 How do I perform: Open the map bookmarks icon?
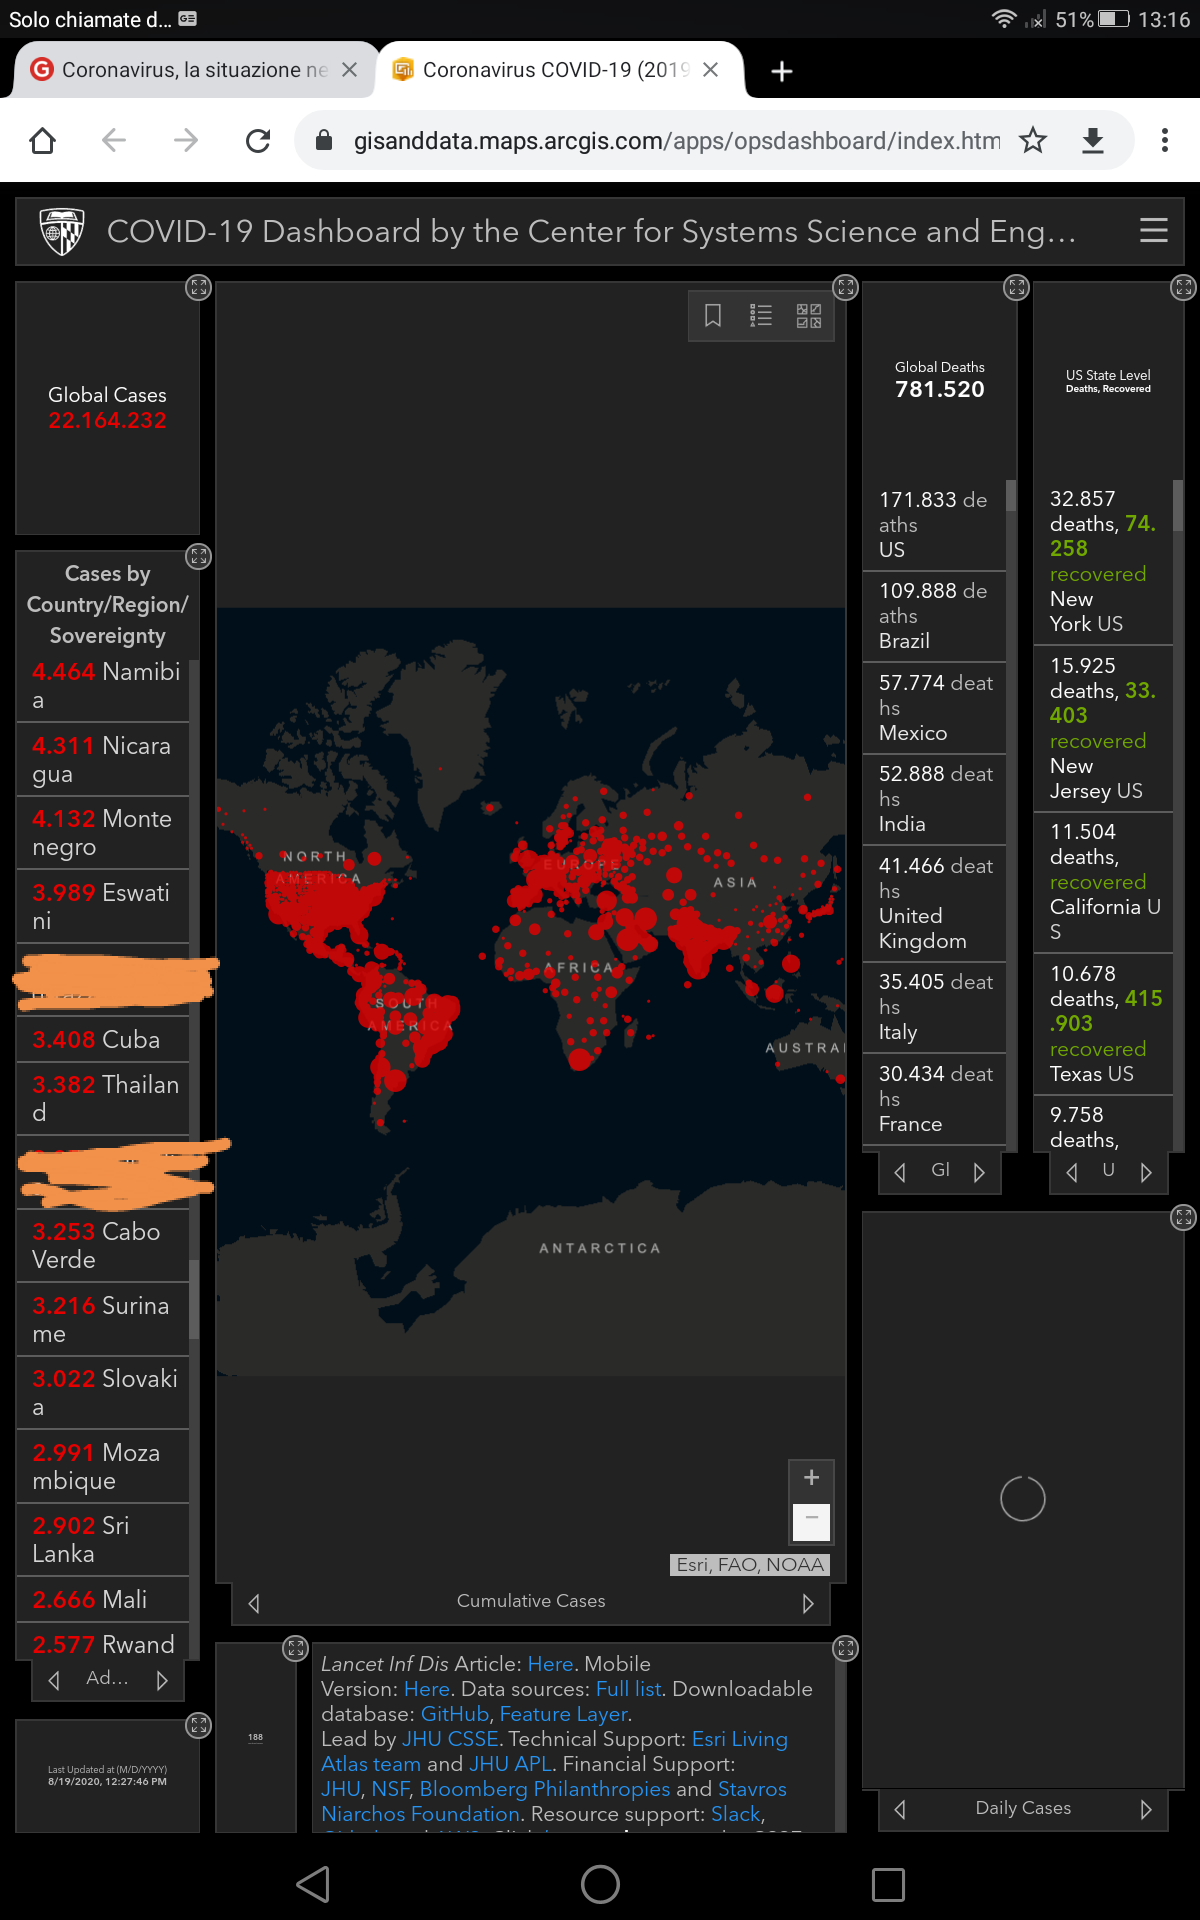point(713,316)
